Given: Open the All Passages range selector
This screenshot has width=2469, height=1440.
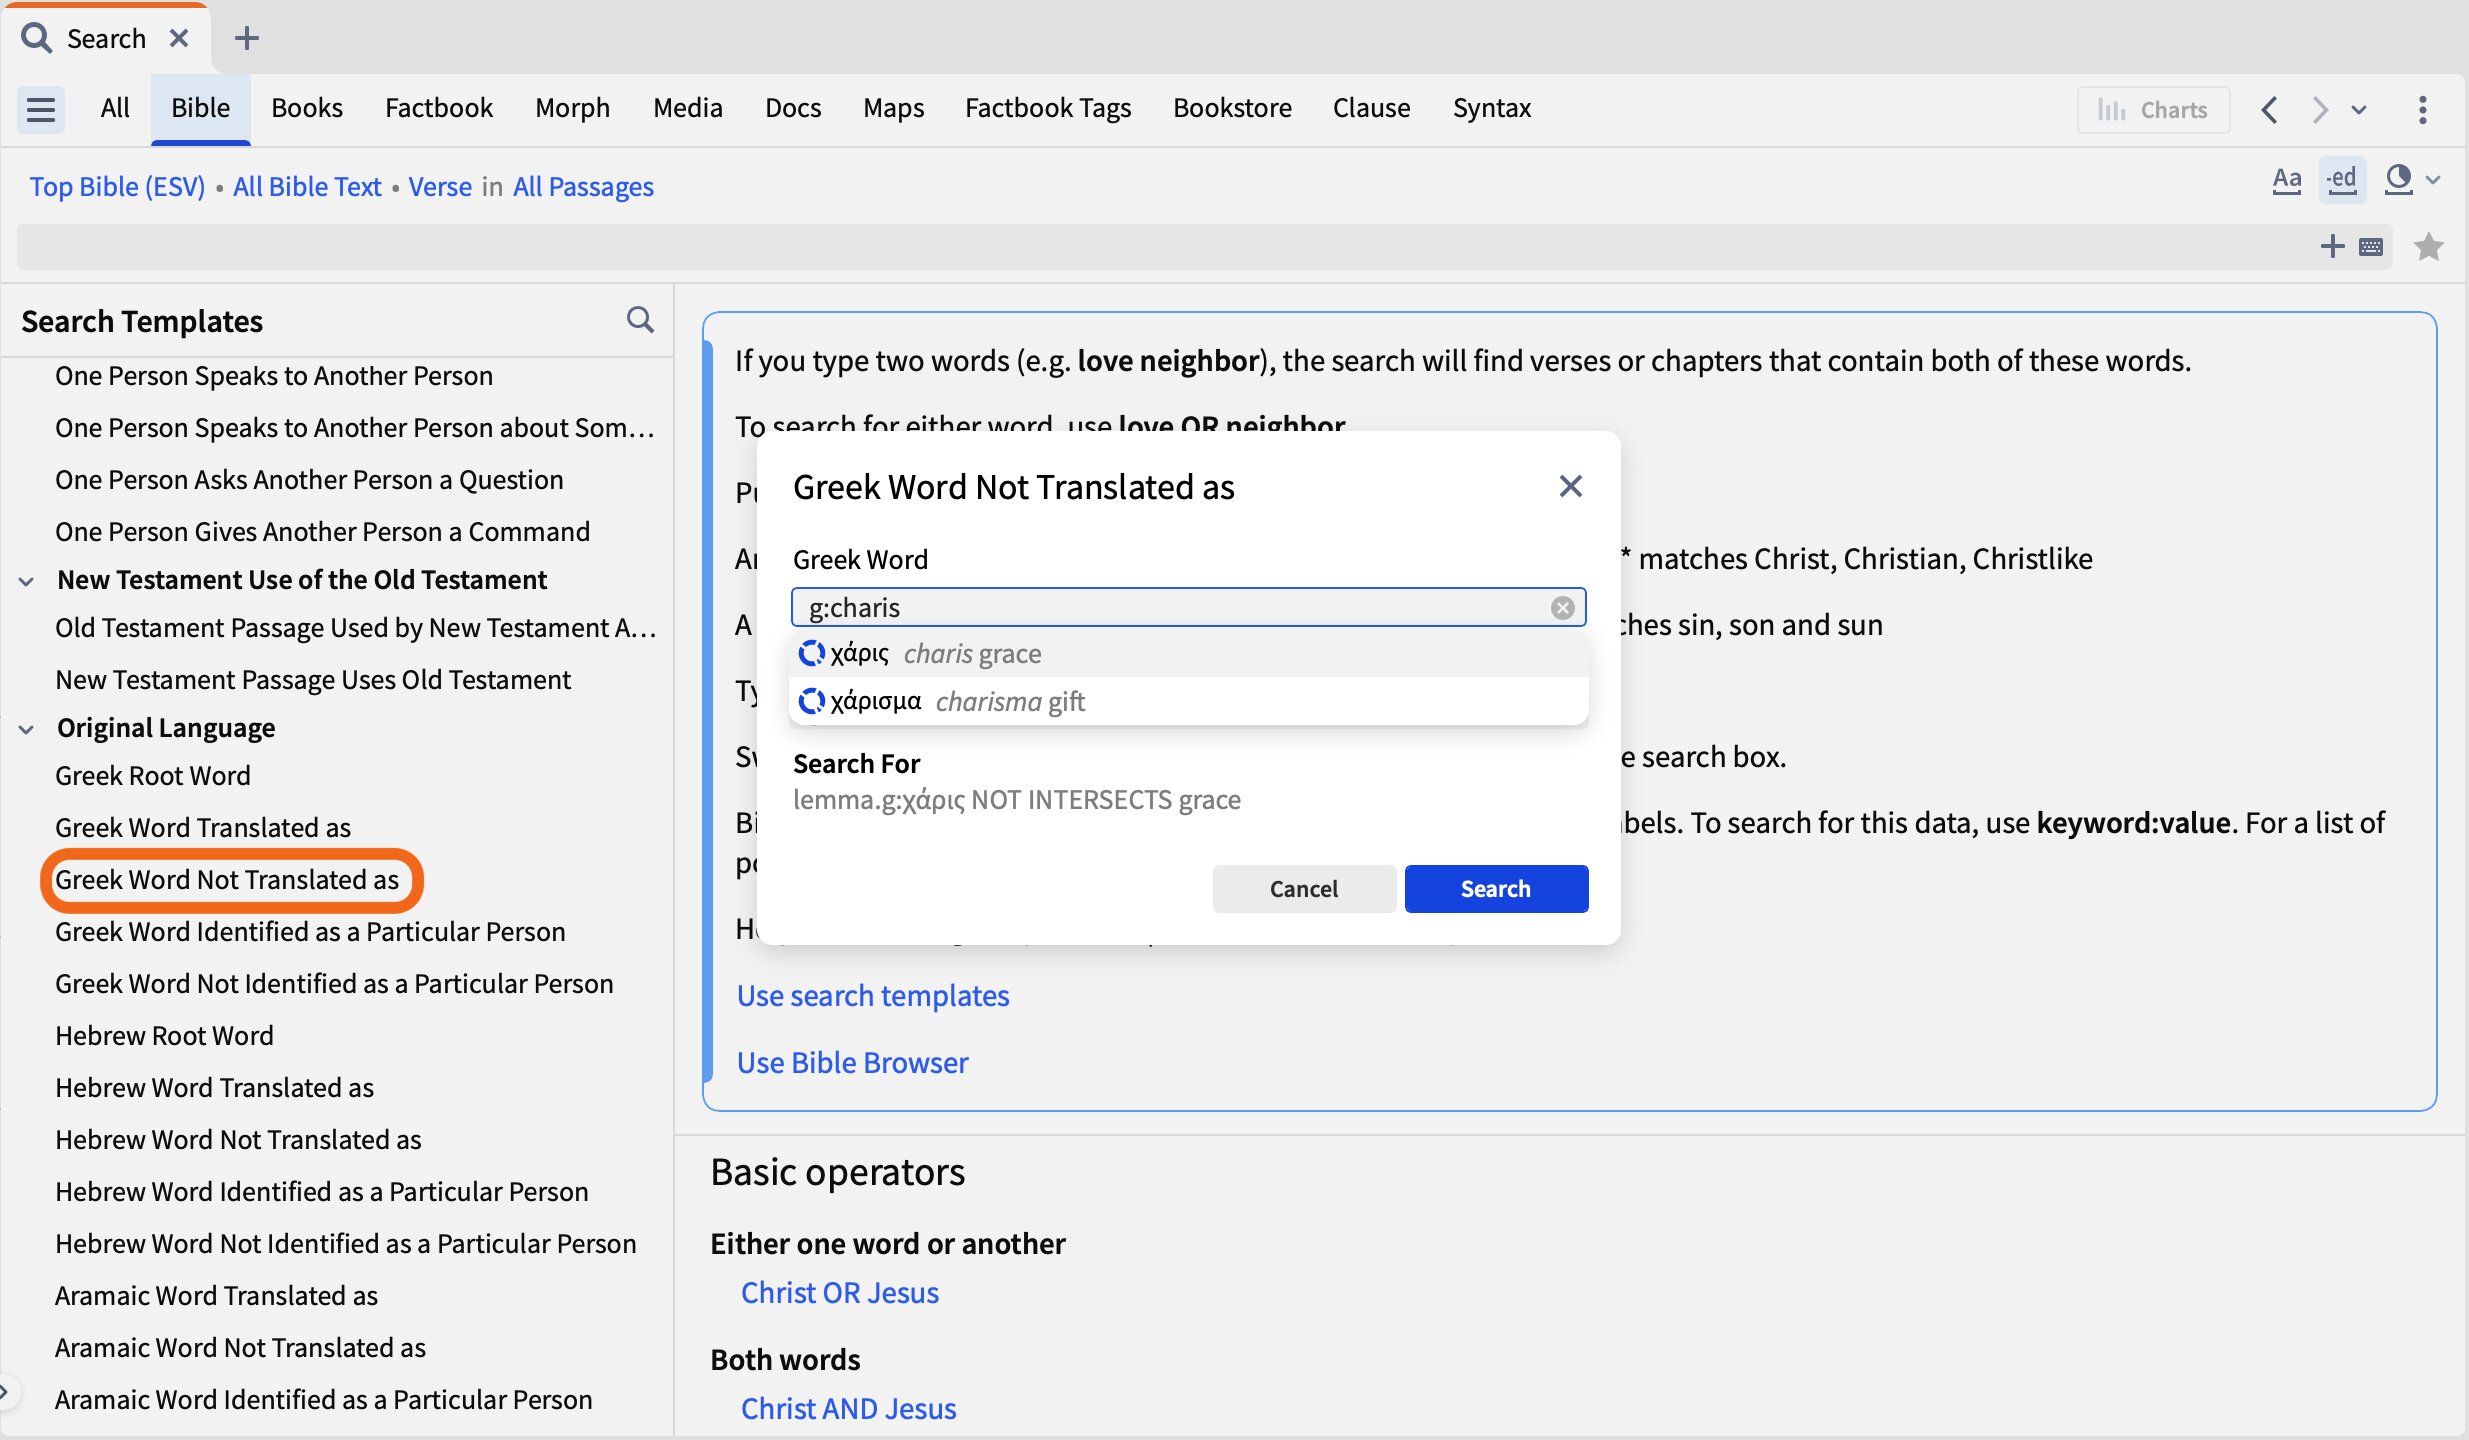Looking at the screenshot, I should pyautogui.click(x=583, y=186).
